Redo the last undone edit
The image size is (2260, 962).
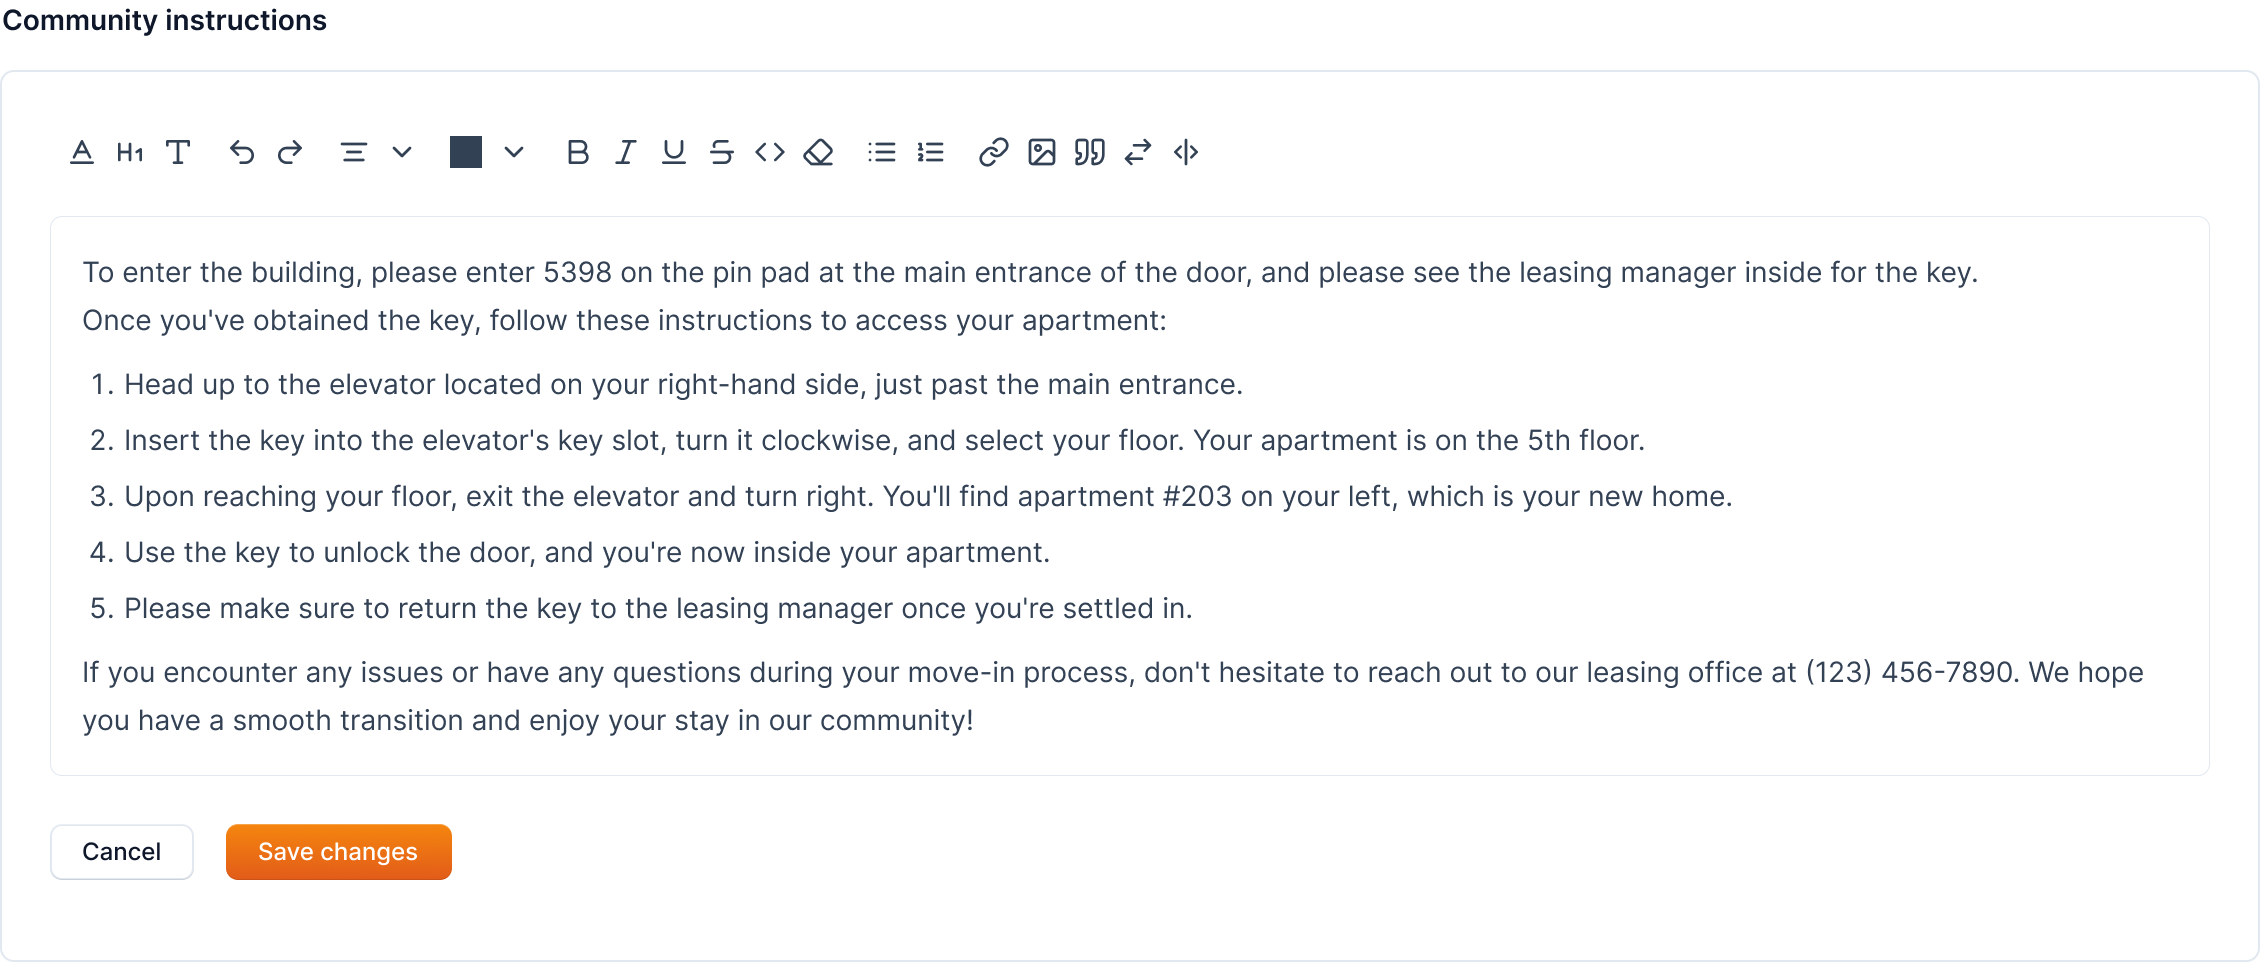point(290,153)
